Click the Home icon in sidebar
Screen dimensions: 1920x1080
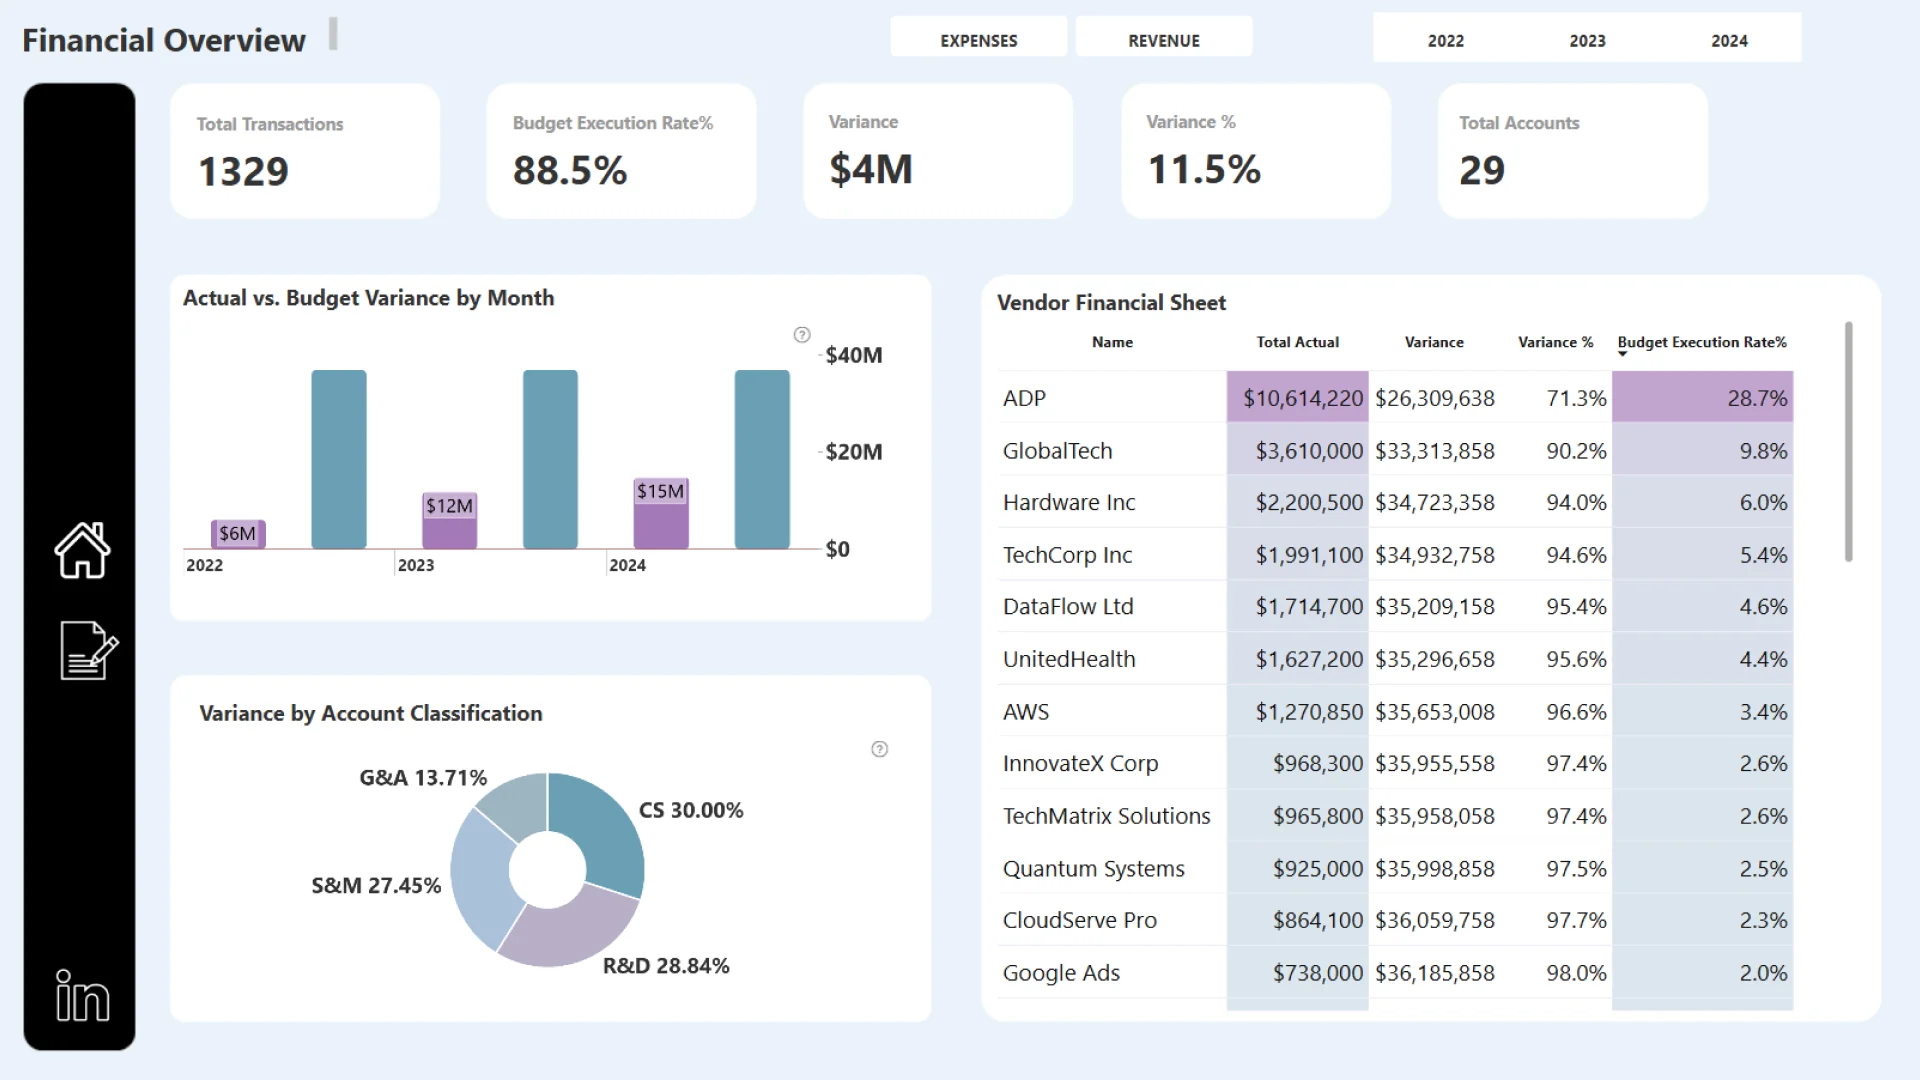tap(82, 550)
